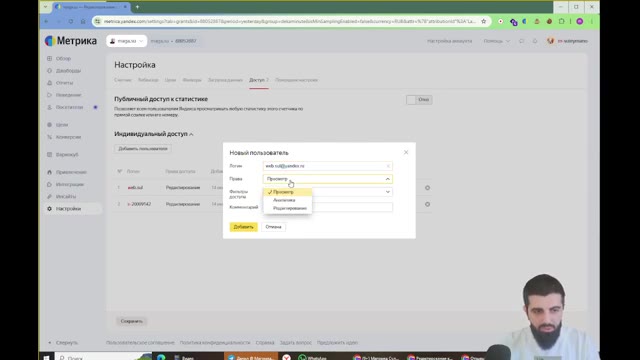640x360 pixels.
Task: Click the settings gear for web.sul row
Action: pyautogui.click(x=427, y=188)
